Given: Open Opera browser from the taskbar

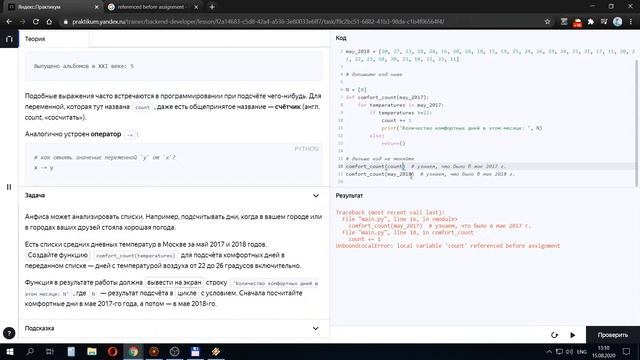Looking at the screenshot, I should (113, 351).
